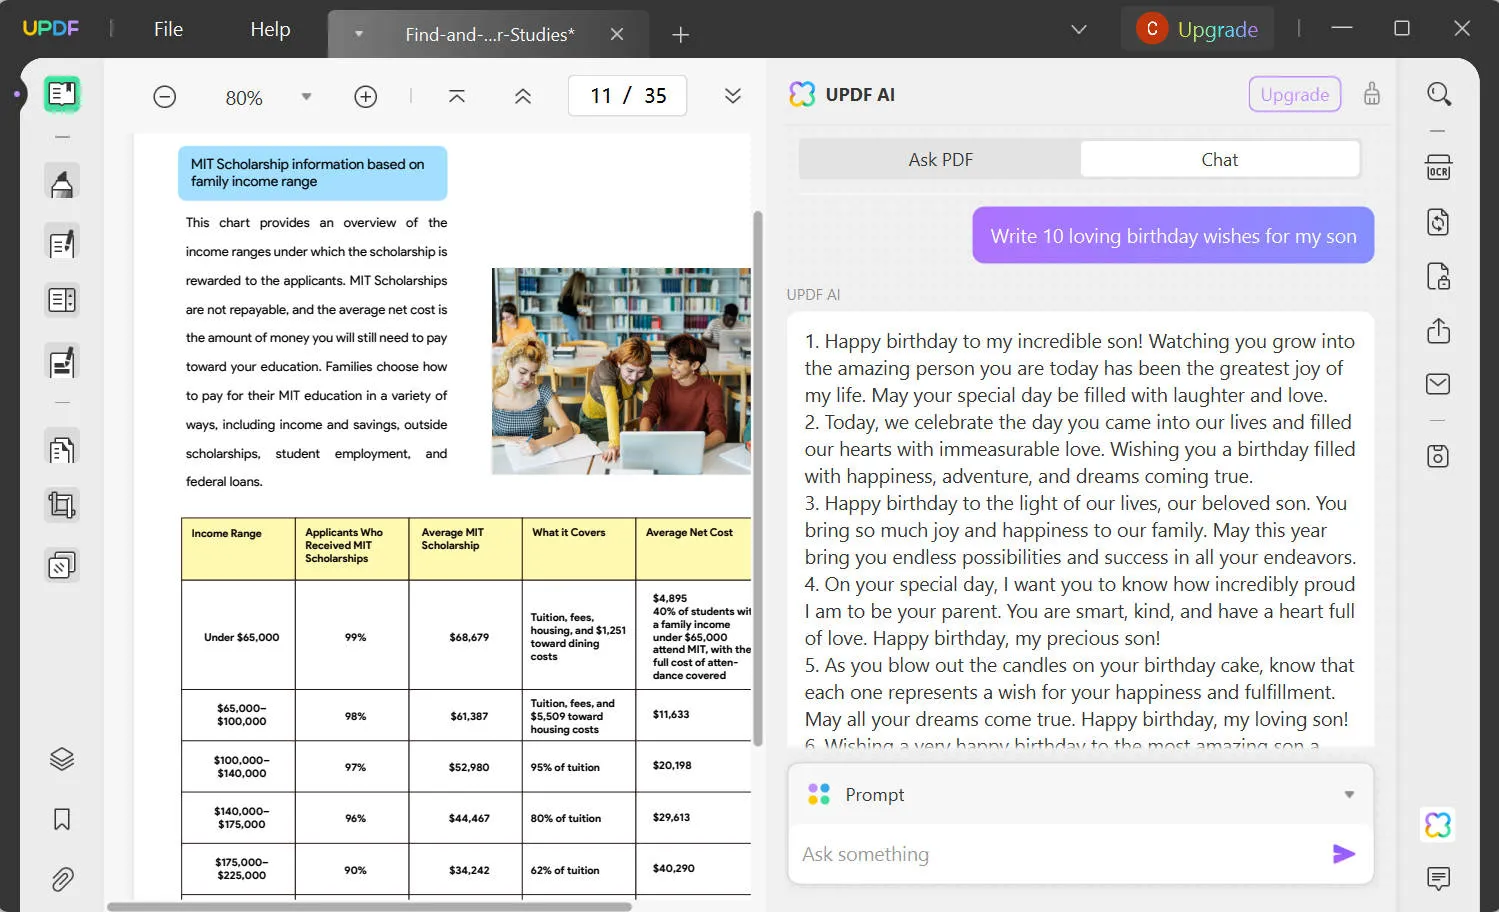Zoom out with the minus icon
The image size is (1499, 912).
pyautogui.click(x=165, y=97)
